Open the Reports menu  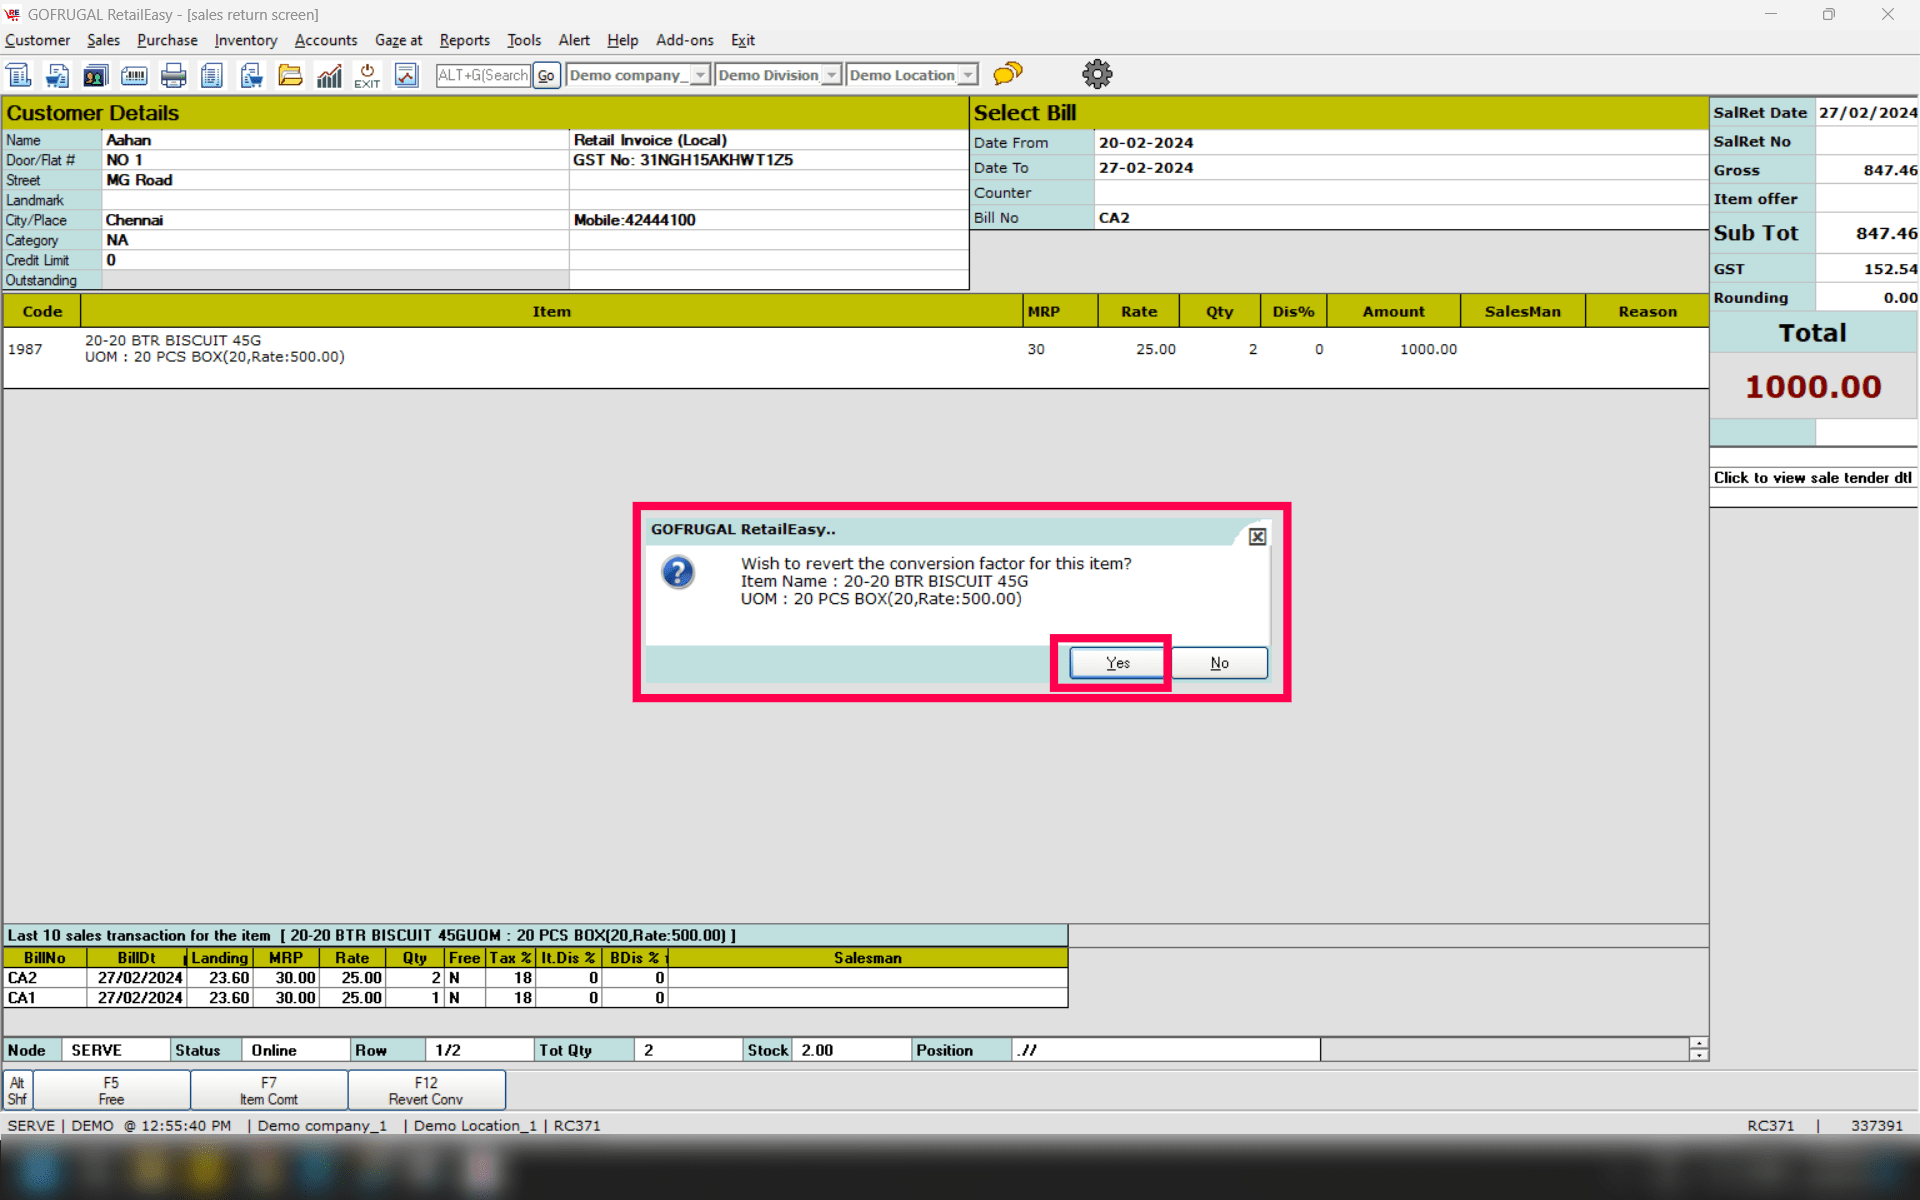[464, 40]
